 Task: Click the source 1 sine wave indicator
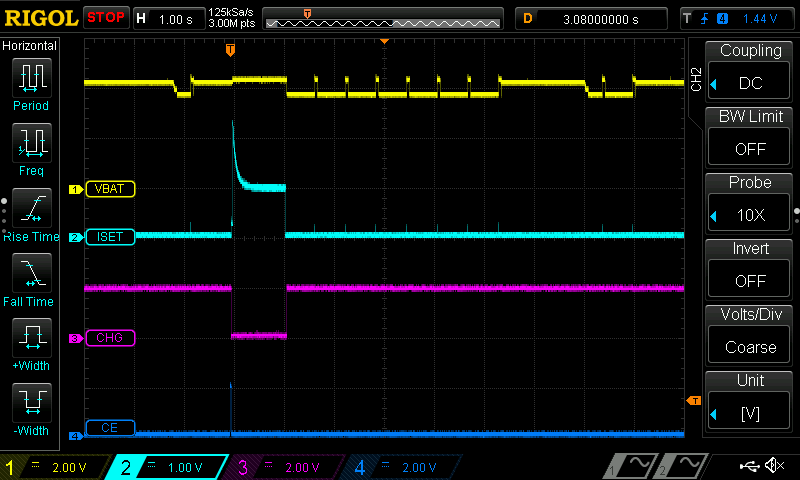[x=629, y=467]
